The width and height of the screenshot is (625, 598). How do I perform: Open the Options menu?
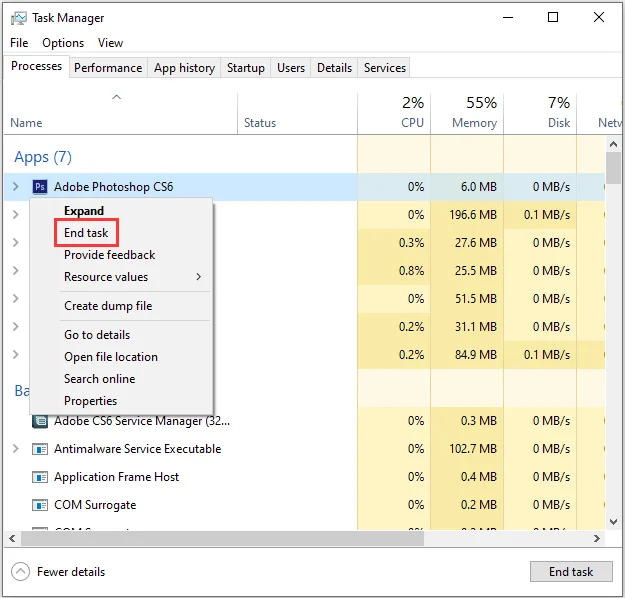(63, 43)
